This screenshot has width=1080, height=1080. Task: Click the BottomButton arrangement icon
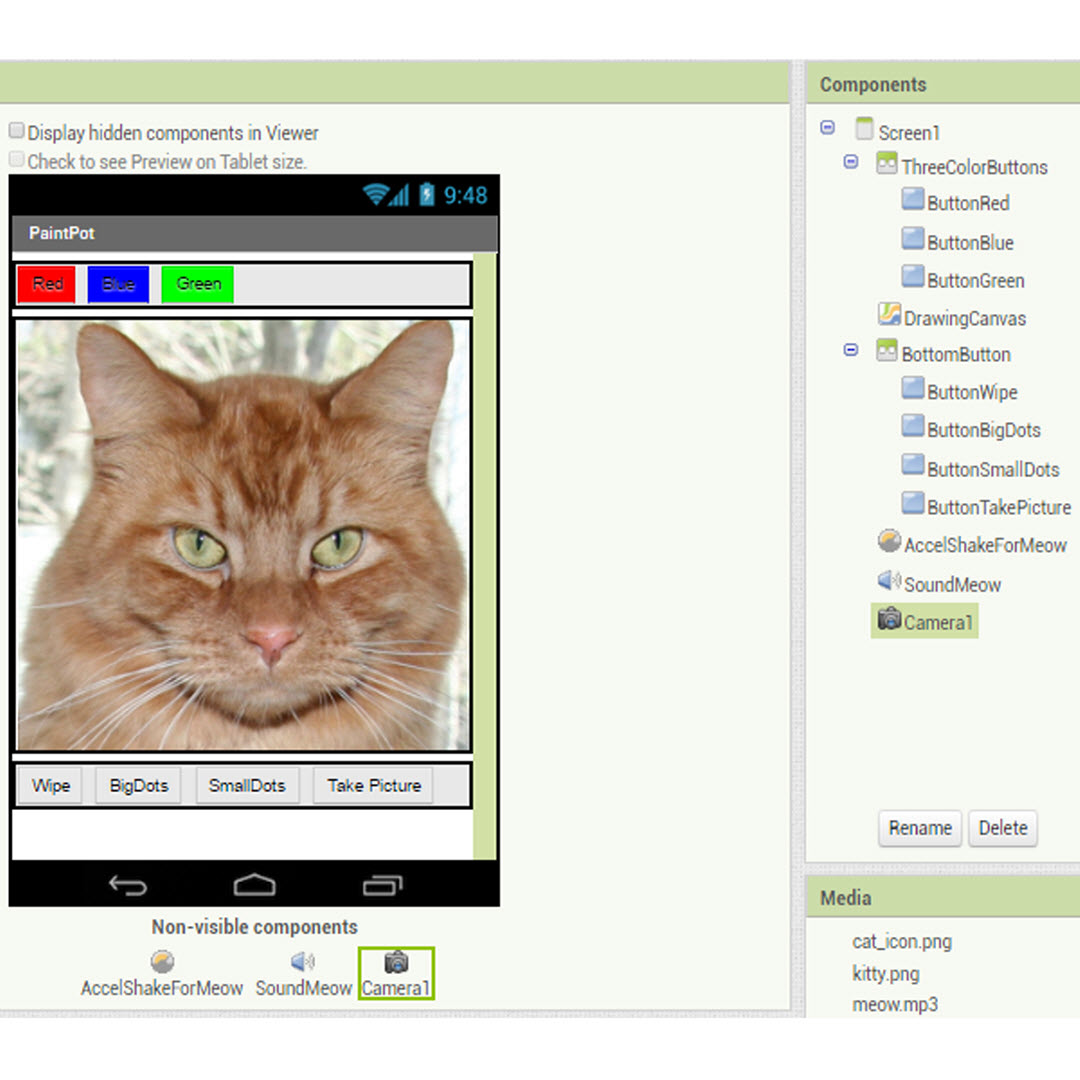[886, 350]
